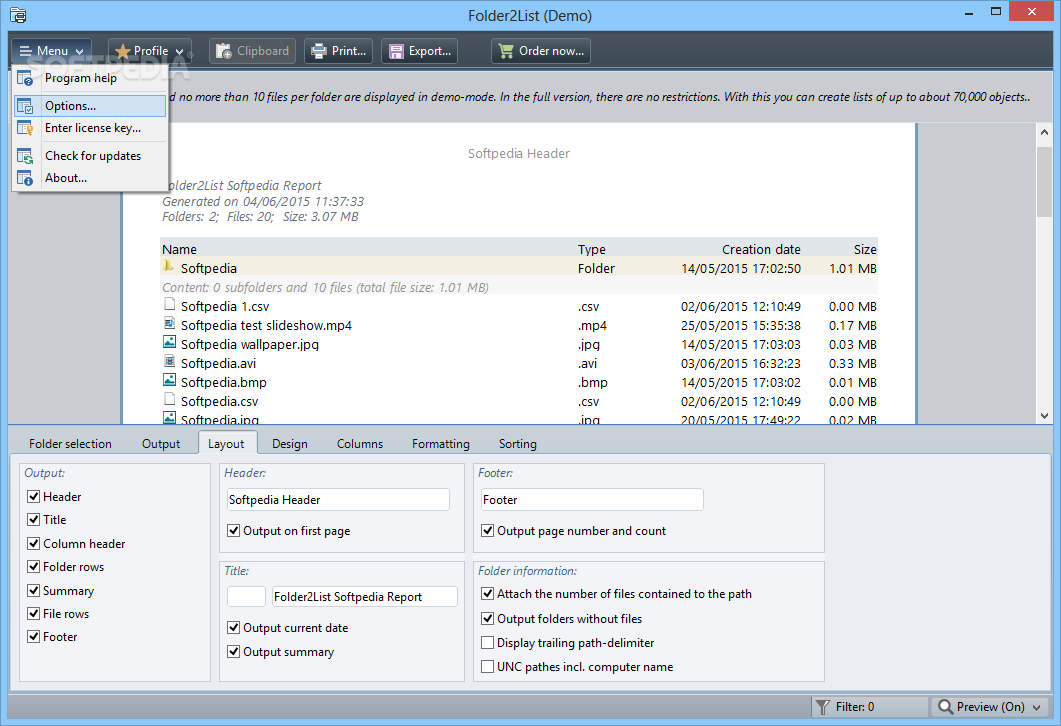Click the Print... button label
The width and height of the screenshot is (1061, 726).
pyautogui.click(x=348, y=51)
